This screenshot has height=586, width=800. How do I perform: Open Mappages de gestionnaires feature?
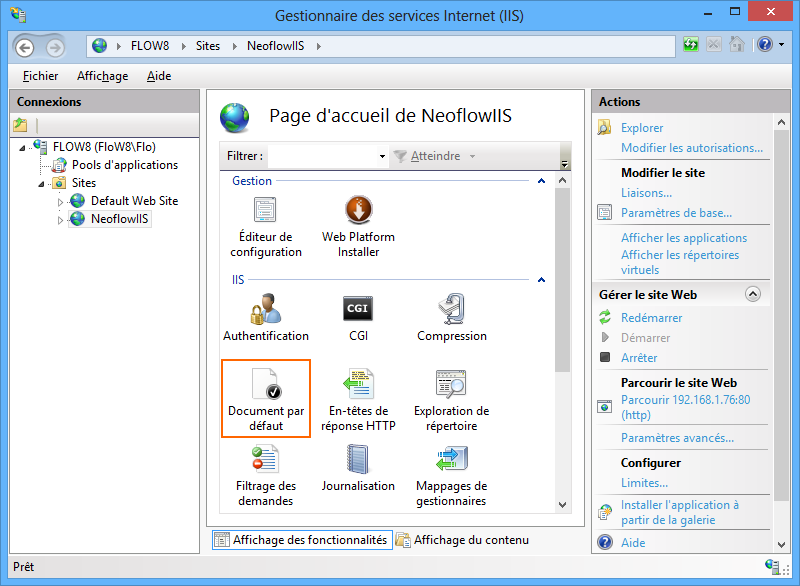[451, 475]
